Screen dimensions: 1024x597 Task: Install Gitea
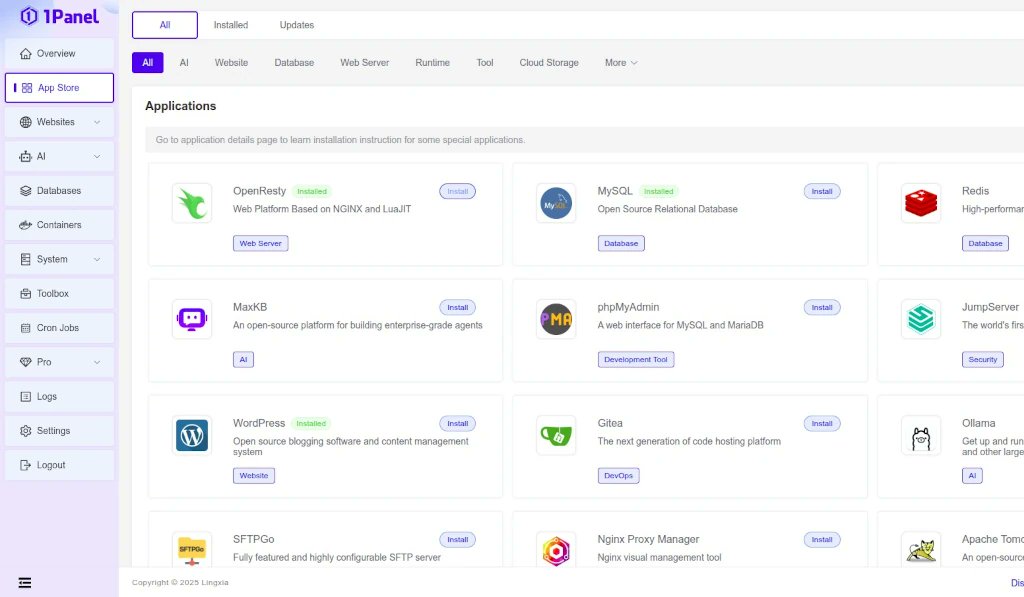[822, 424]
